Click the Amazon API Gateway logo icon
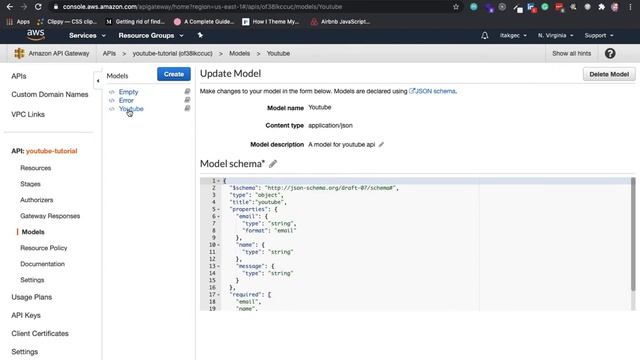 coord(19,53)
